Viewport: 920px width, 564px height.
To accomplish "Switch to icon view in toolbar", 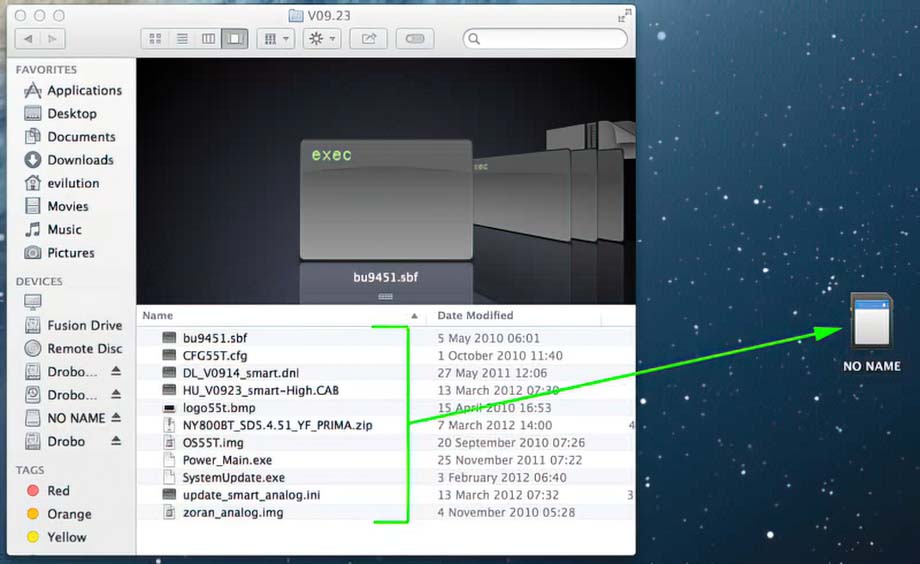I will [x=155, y=39].
